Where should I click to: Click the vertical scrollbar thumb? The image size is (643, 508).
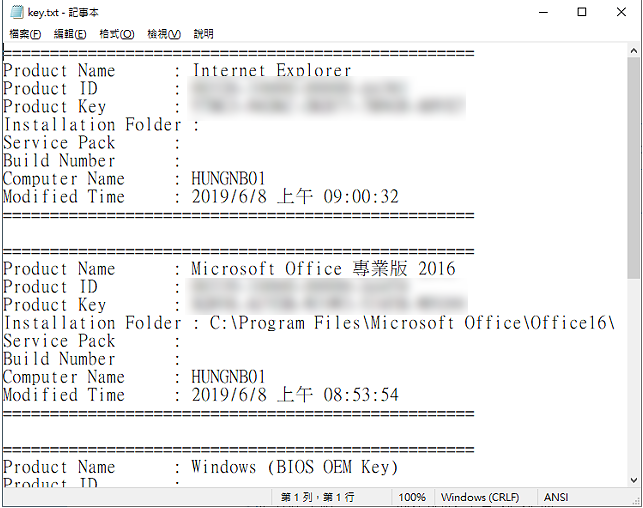point(634,168)
